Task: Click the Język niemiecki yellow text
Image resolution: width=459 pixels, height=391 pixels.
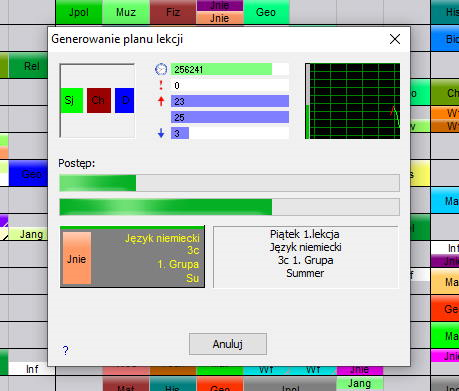Action: click(x=162, y=238)
